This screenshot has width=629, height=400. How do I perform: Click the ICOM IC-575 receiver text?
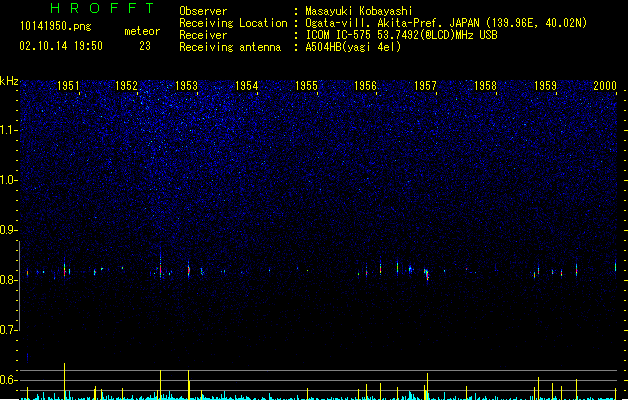tap(402, 35)
